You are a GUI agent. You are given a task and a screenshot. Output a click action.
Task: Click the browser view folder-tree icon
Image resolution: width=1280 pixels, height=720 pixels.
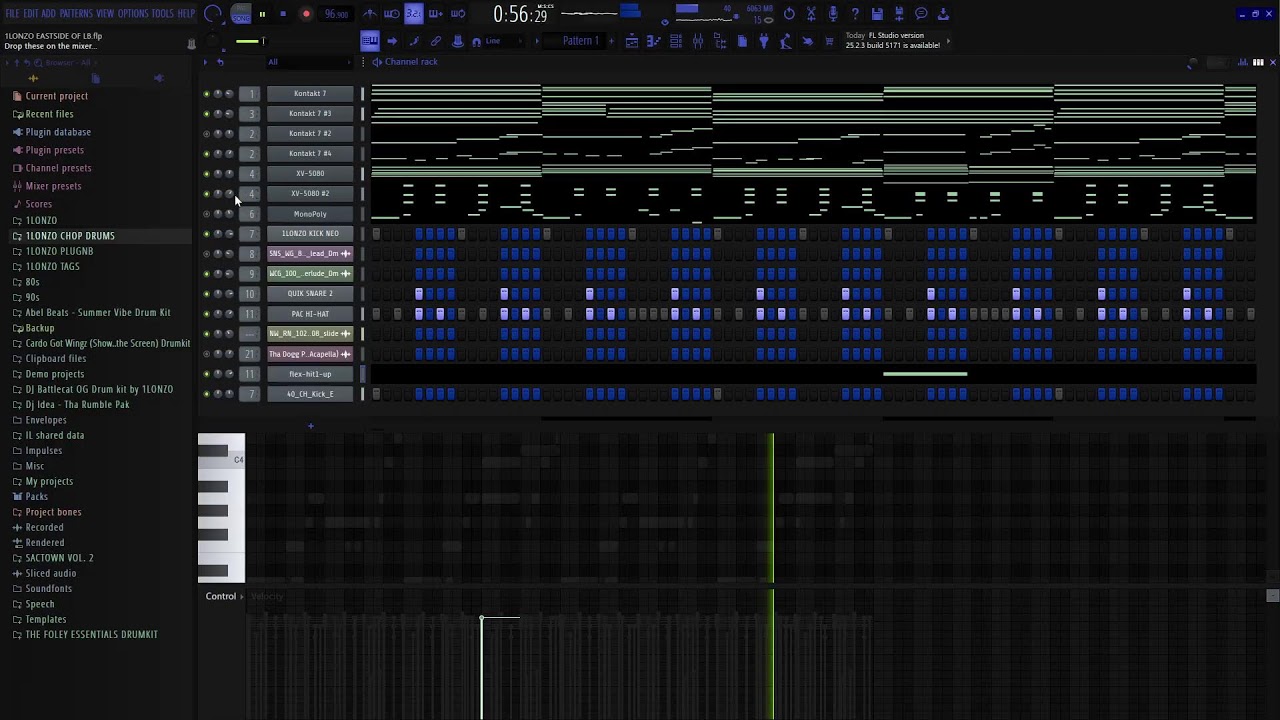click(720, 41)
